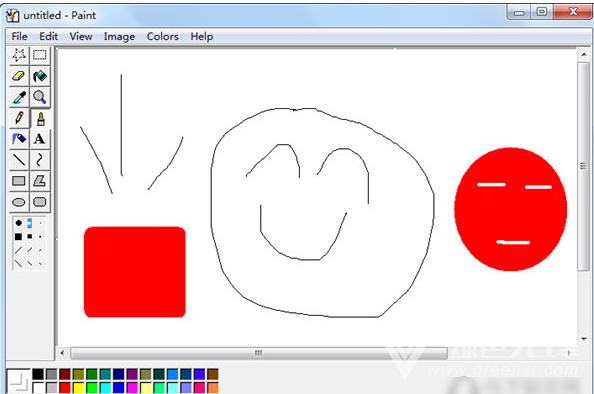This screenshot has width=594, height=394.
Task: Click the vertical scrollbar up arrow
Action: point(584,55)
